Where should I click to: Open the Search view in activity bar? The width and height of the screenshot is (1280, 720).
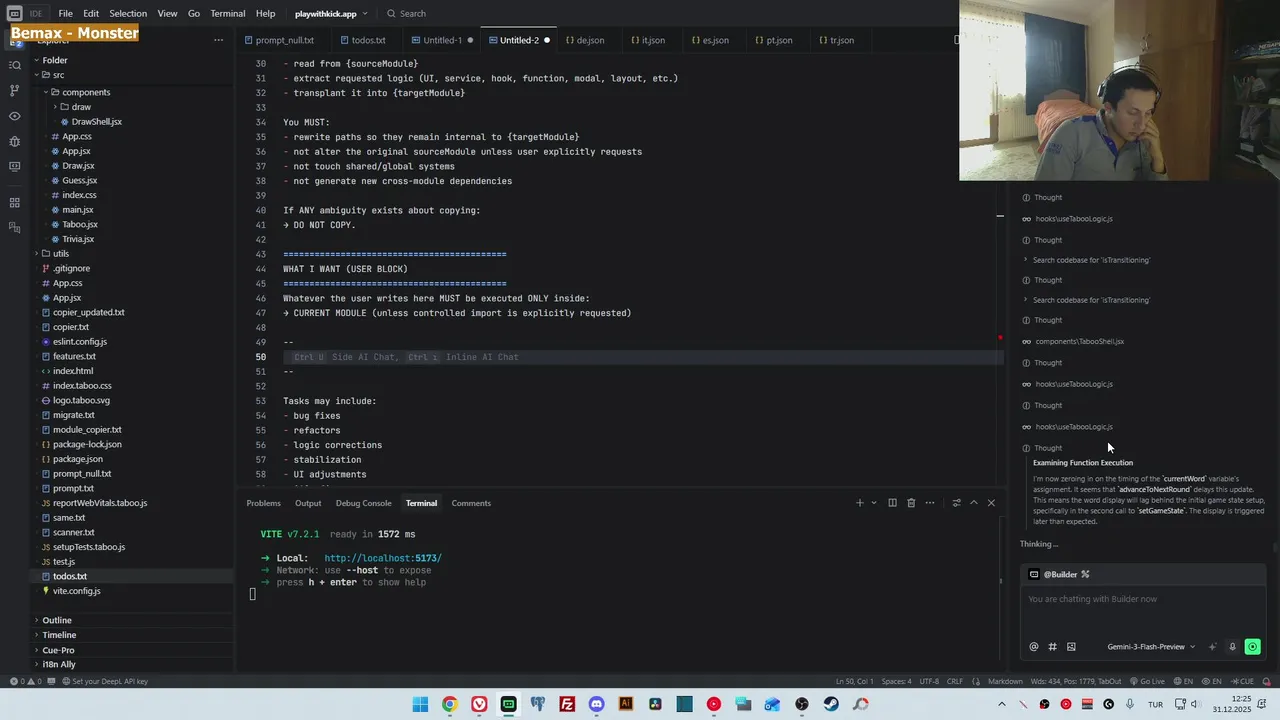14,65
